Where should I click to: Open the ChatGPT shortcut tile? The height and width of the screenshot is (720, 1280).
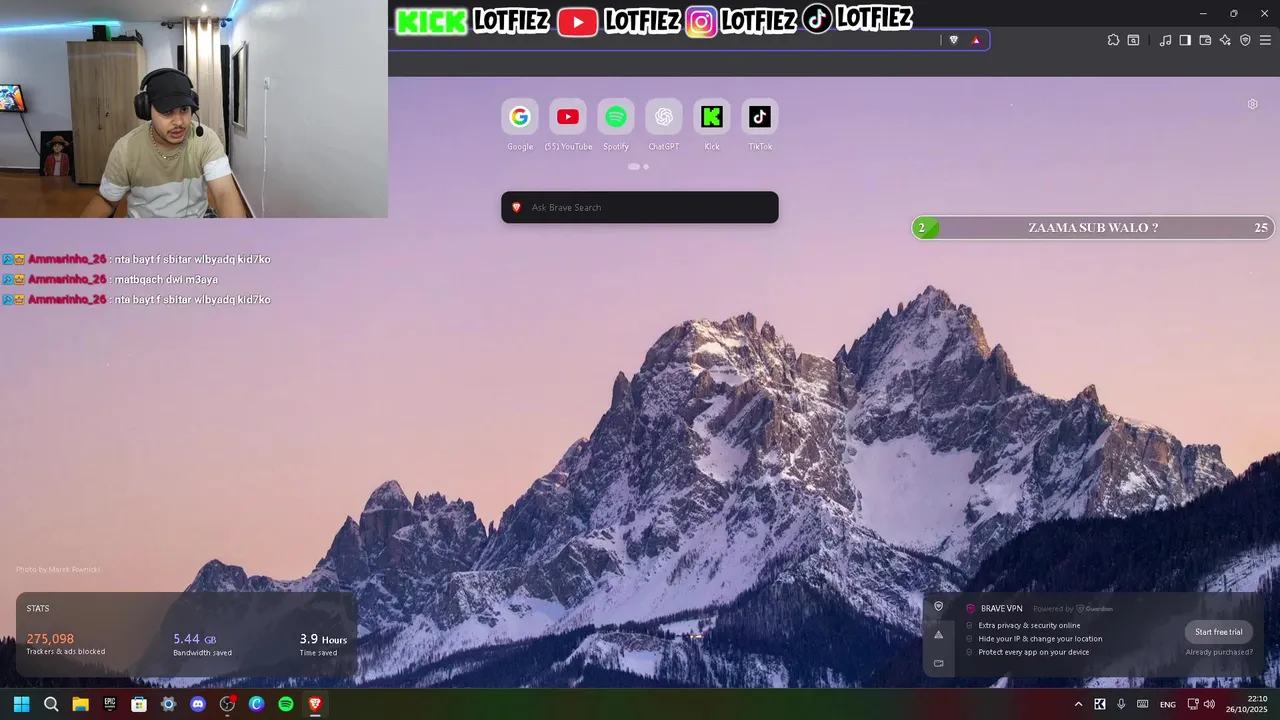click(x=664, y=117)
